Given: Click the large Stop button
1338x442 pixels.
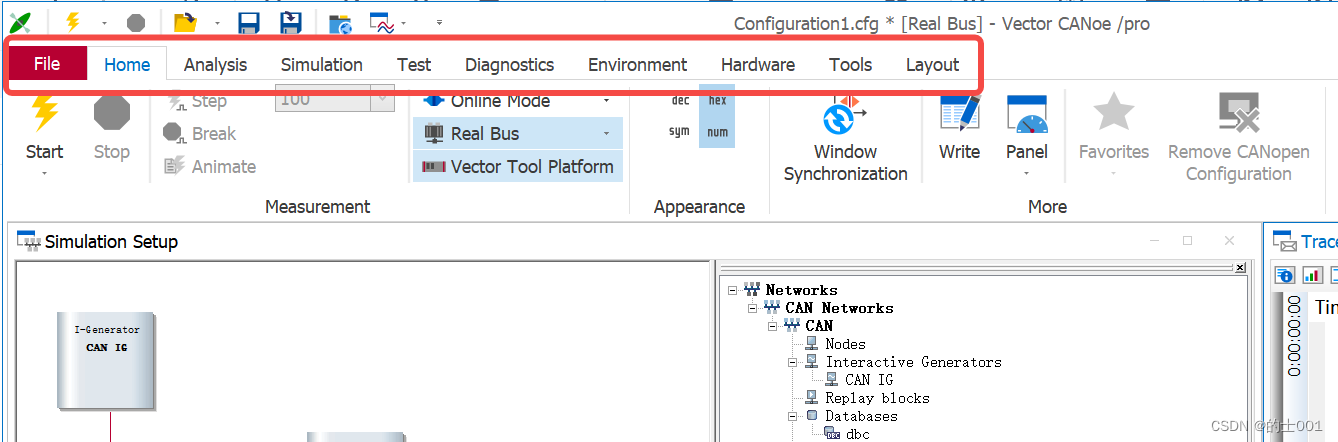Looking at the screenshot, I should (x=112, y=126).
